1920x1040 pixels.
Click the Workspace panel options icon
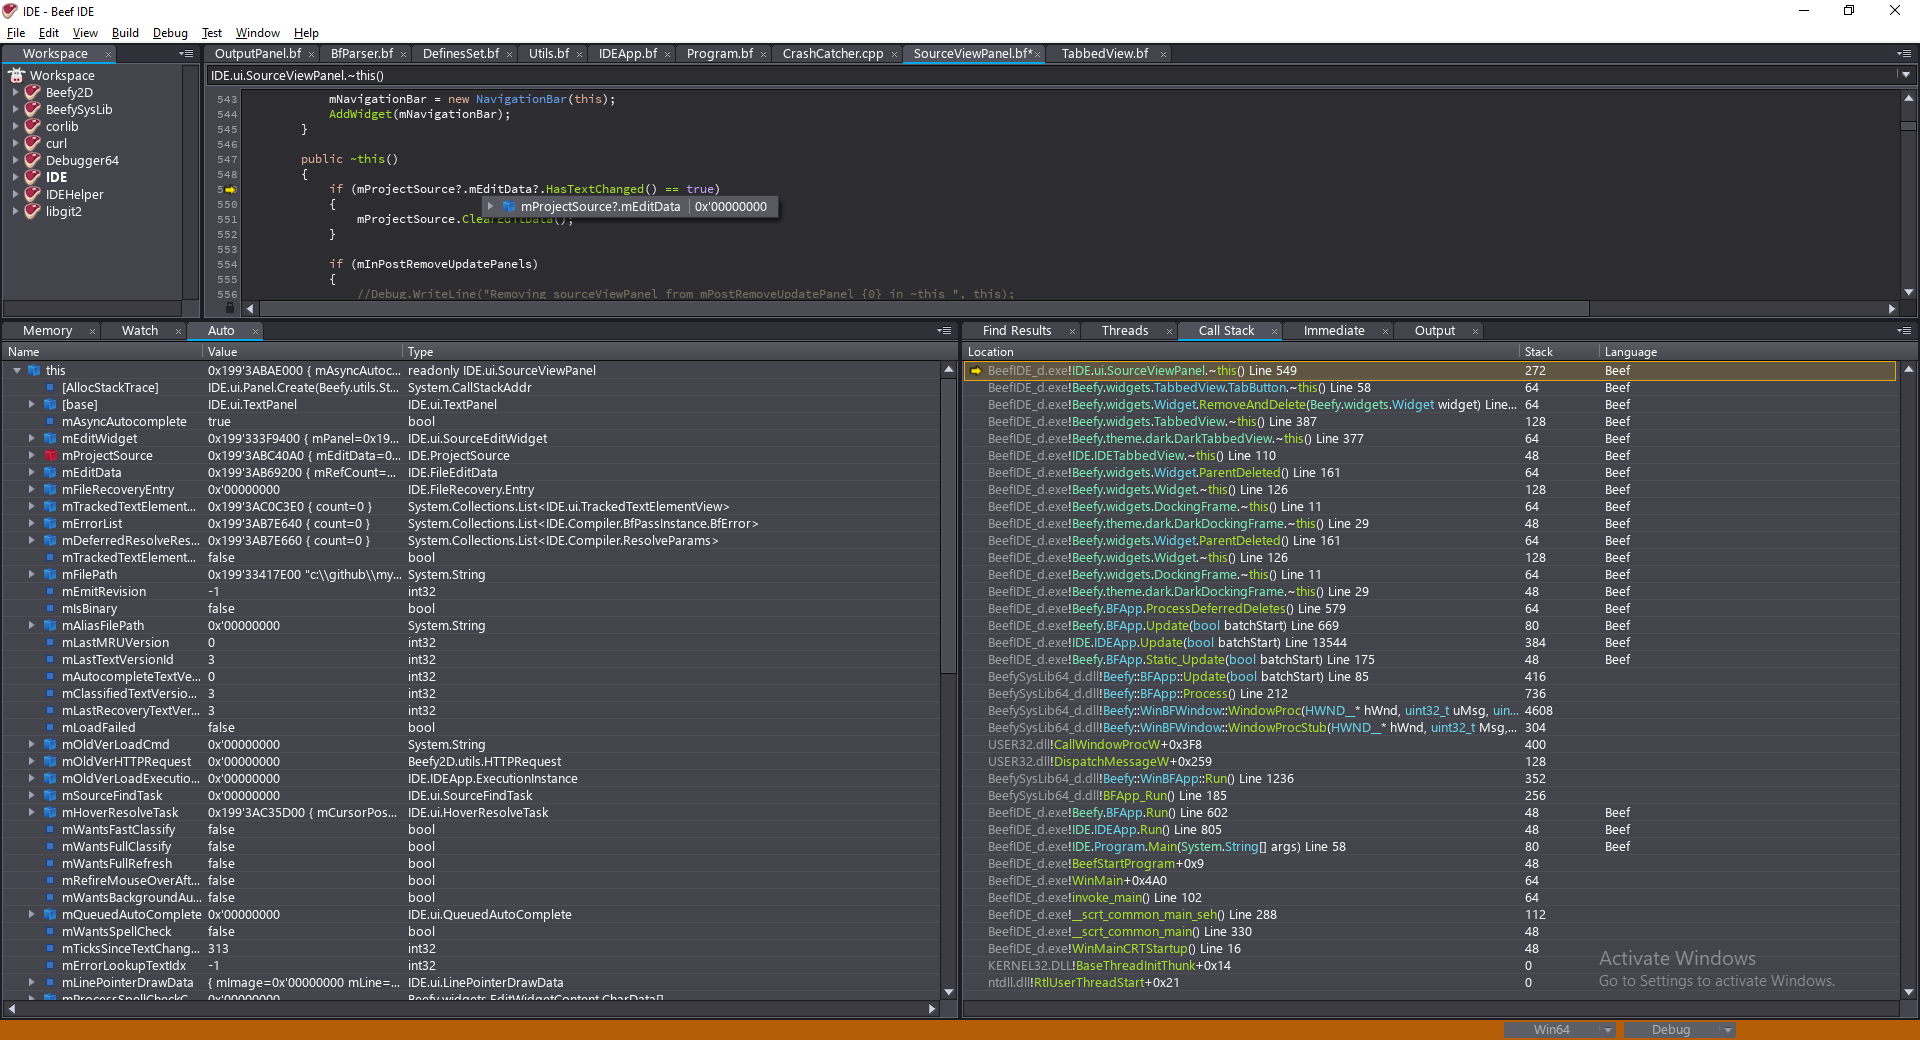click(x=186, y=54)
